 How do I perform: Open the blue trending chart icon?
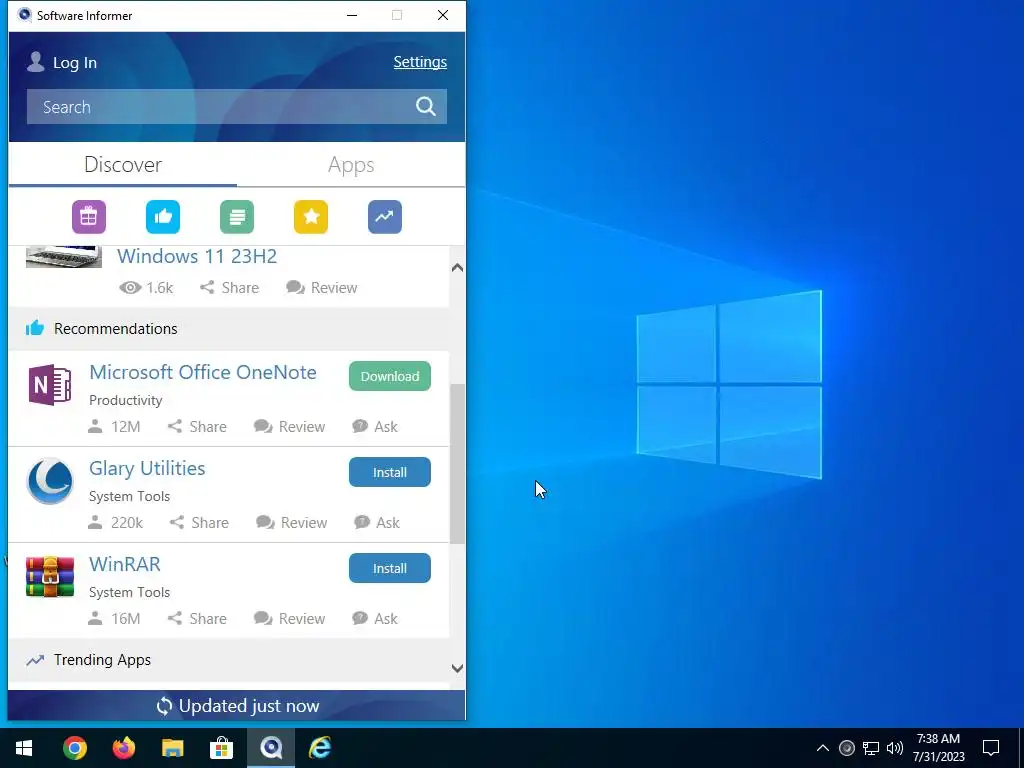pos(385,217)
